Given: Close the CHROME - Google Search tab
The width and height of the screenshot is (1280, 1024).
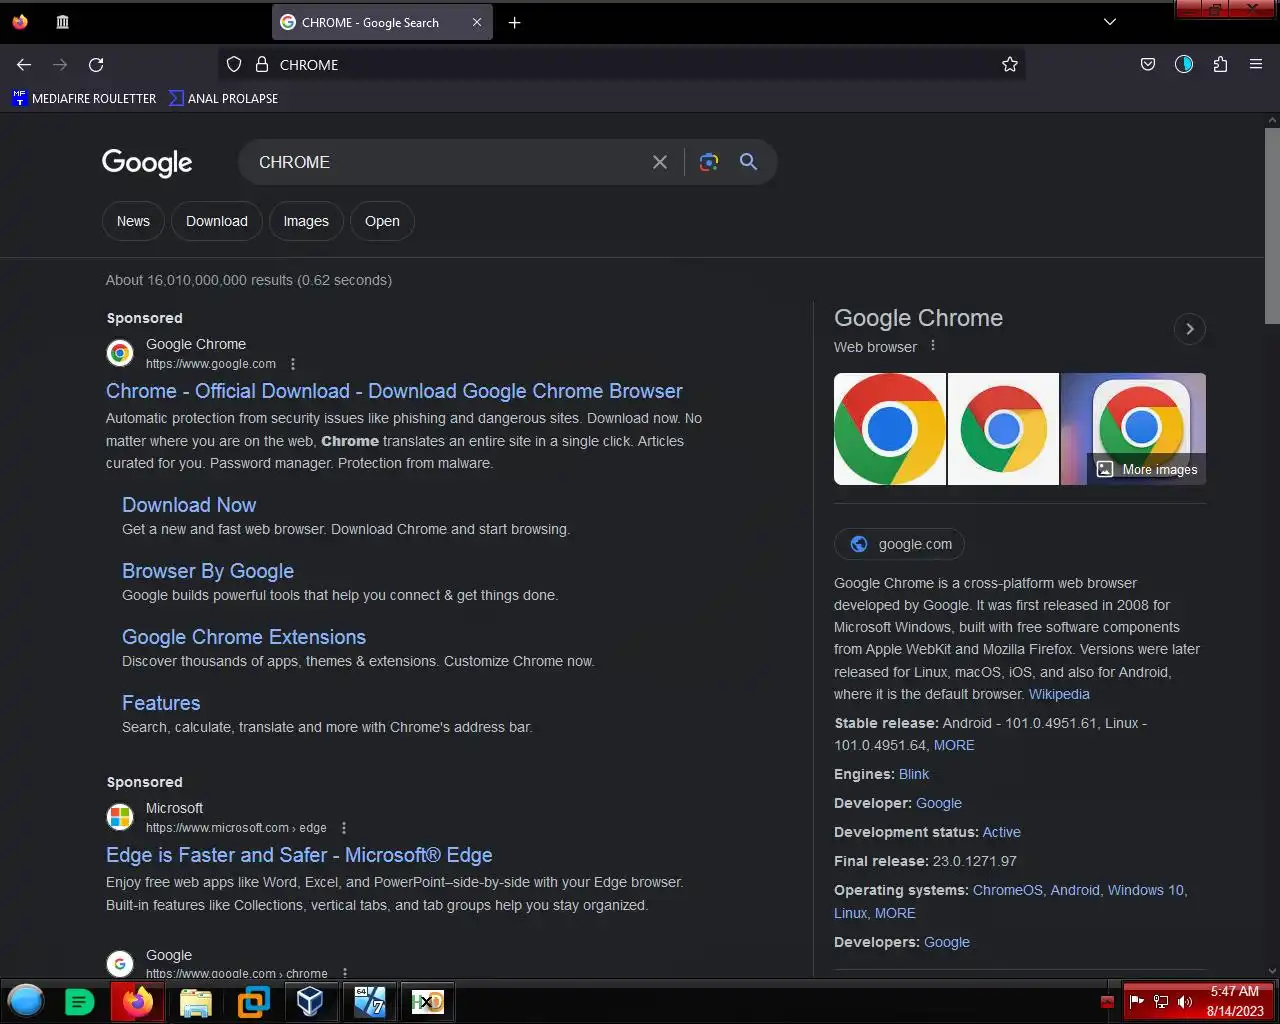Looking at the screenshot, I should (x=477, y=22).
